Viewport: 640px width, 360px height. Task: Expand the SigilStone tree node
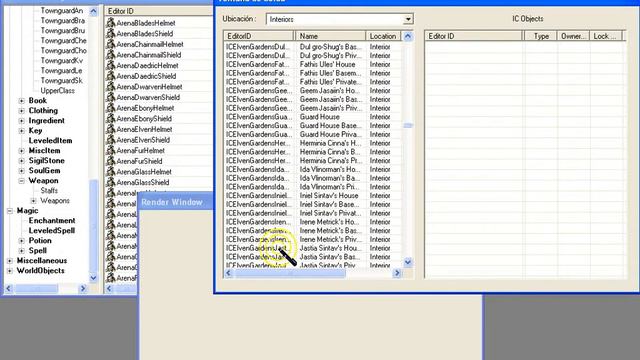22,161
